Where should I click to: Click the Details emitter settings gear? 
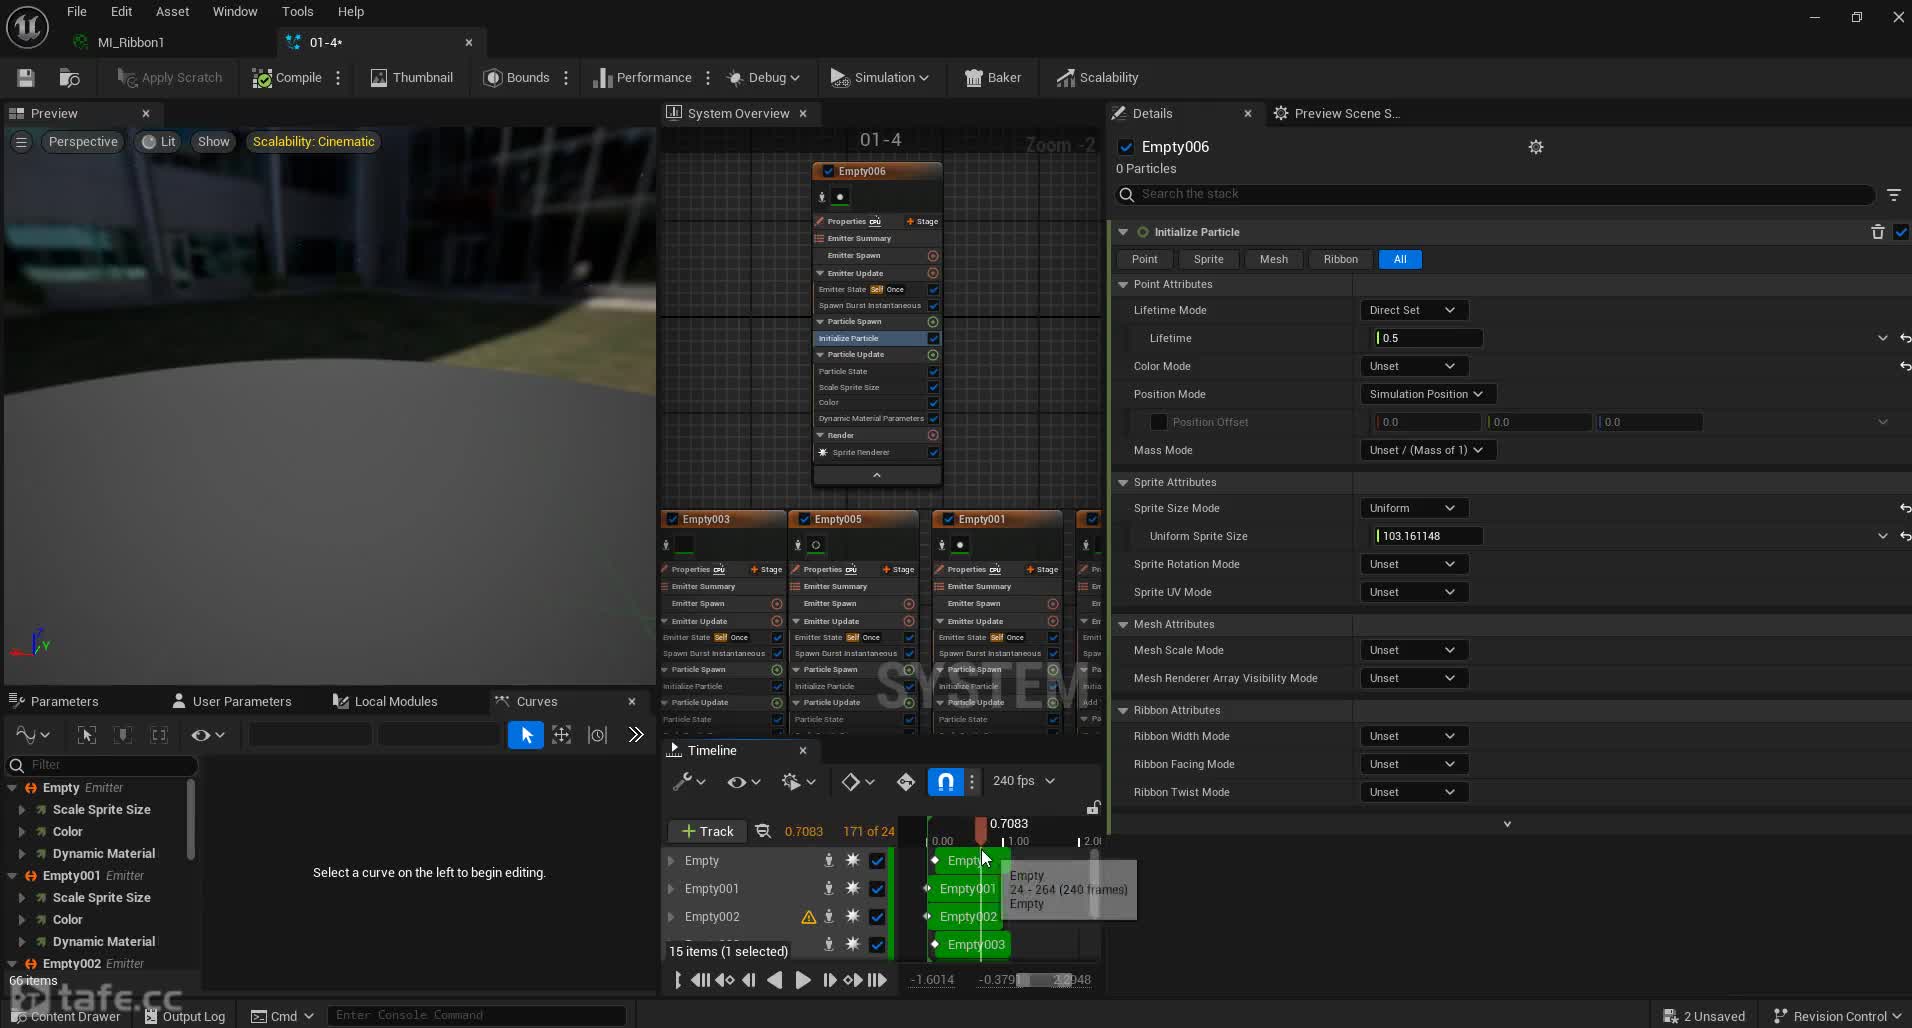tap(1536, 147)
